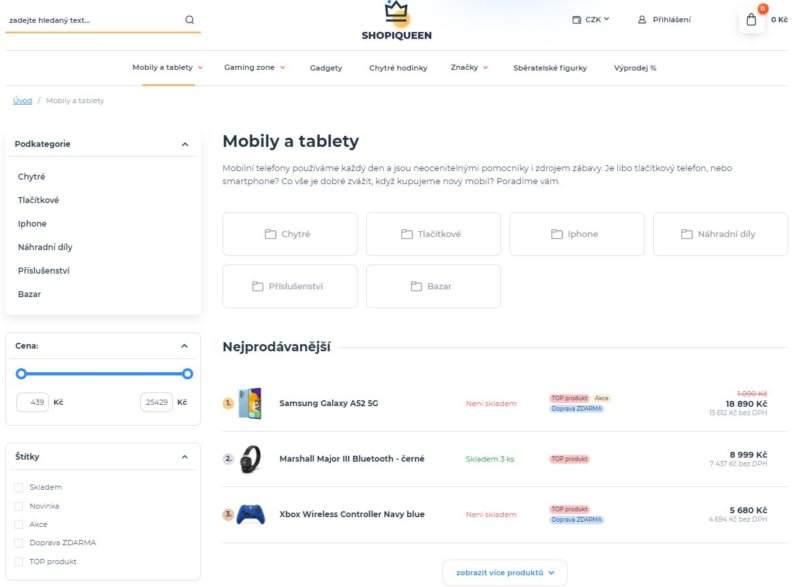Click the folder icon on Příslušenství tile
800x587 pixels.
[258, 287]
